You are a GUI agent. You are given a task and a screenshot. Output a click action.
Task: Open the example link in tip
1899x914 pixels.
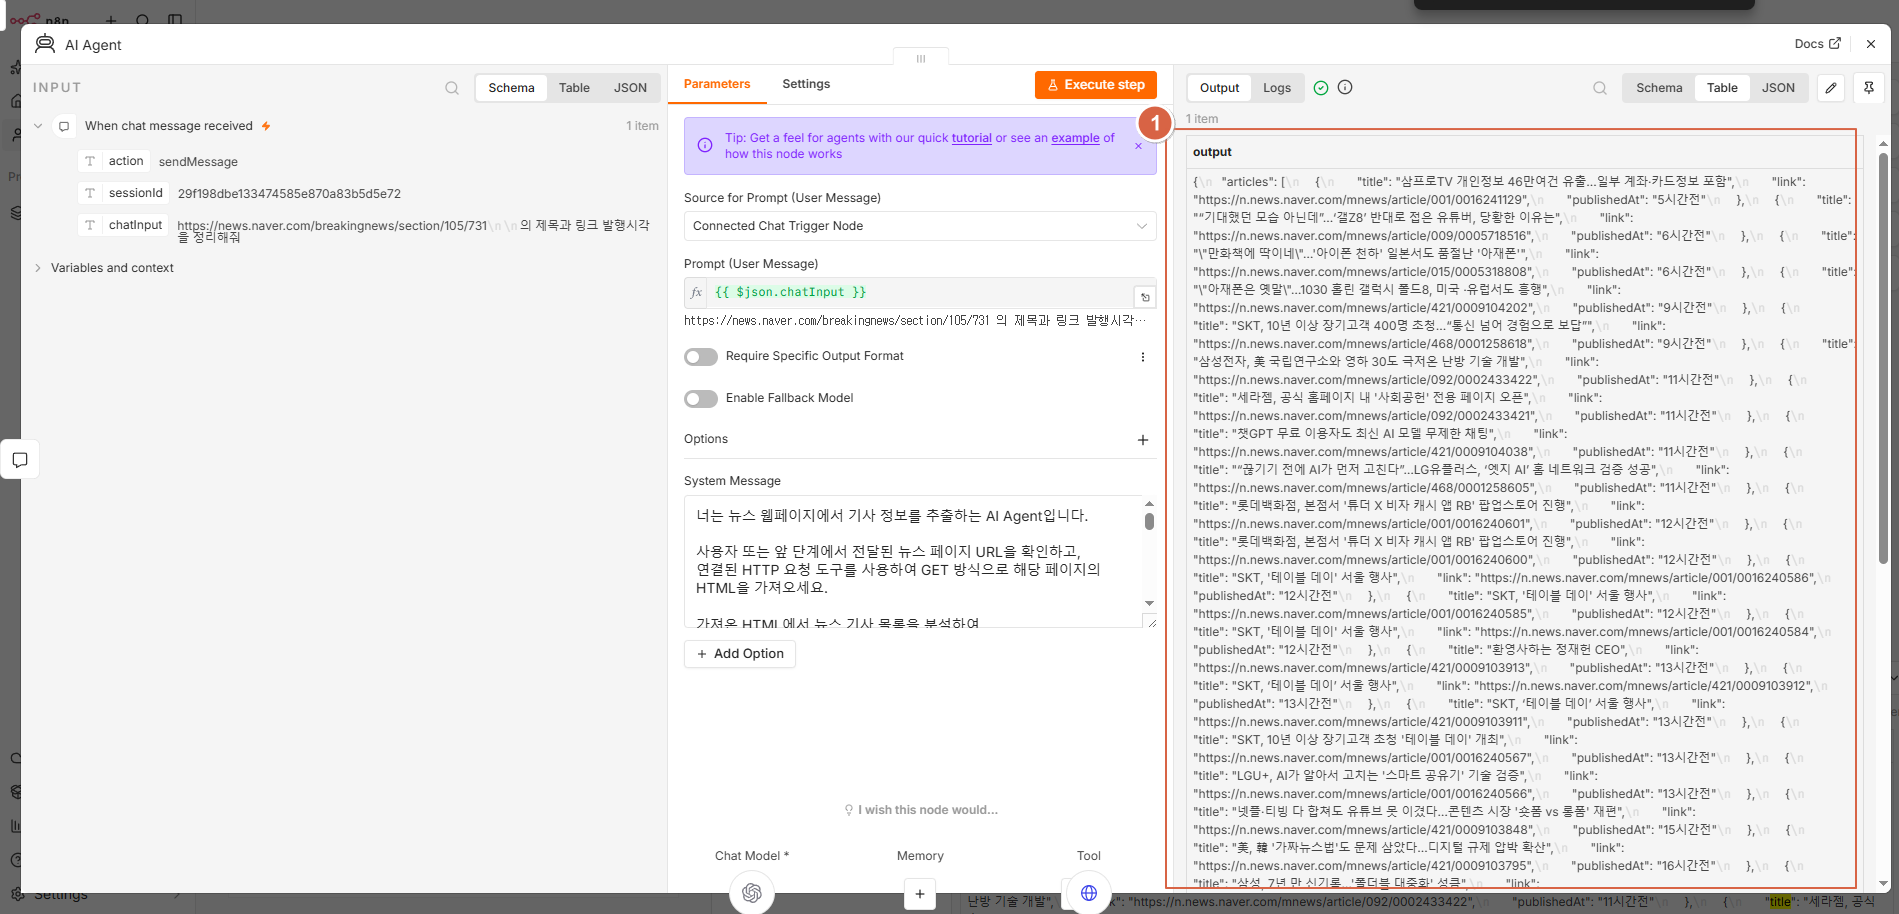1075,138
